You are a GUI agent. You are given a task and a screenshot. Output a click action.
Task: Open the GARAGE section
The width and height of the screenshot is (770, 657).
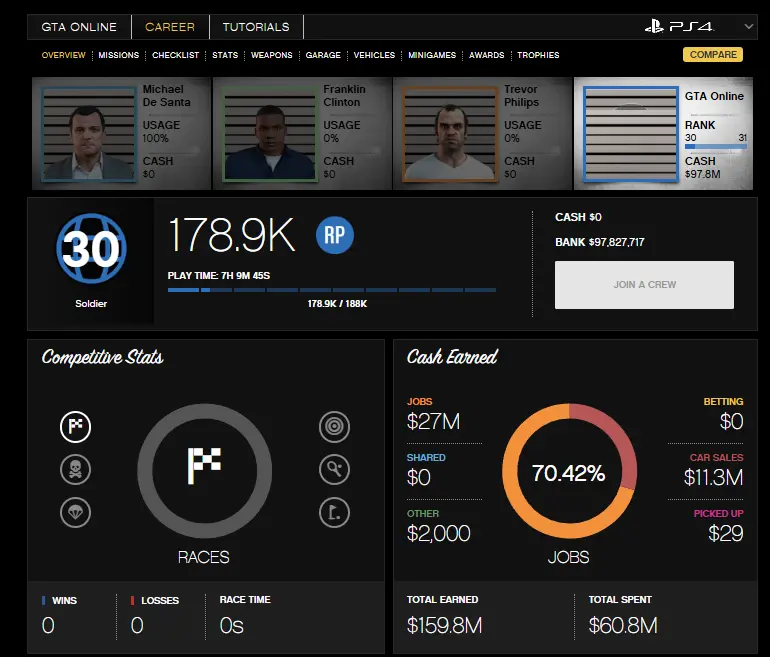pyautogui.click(x=323, y=55)
